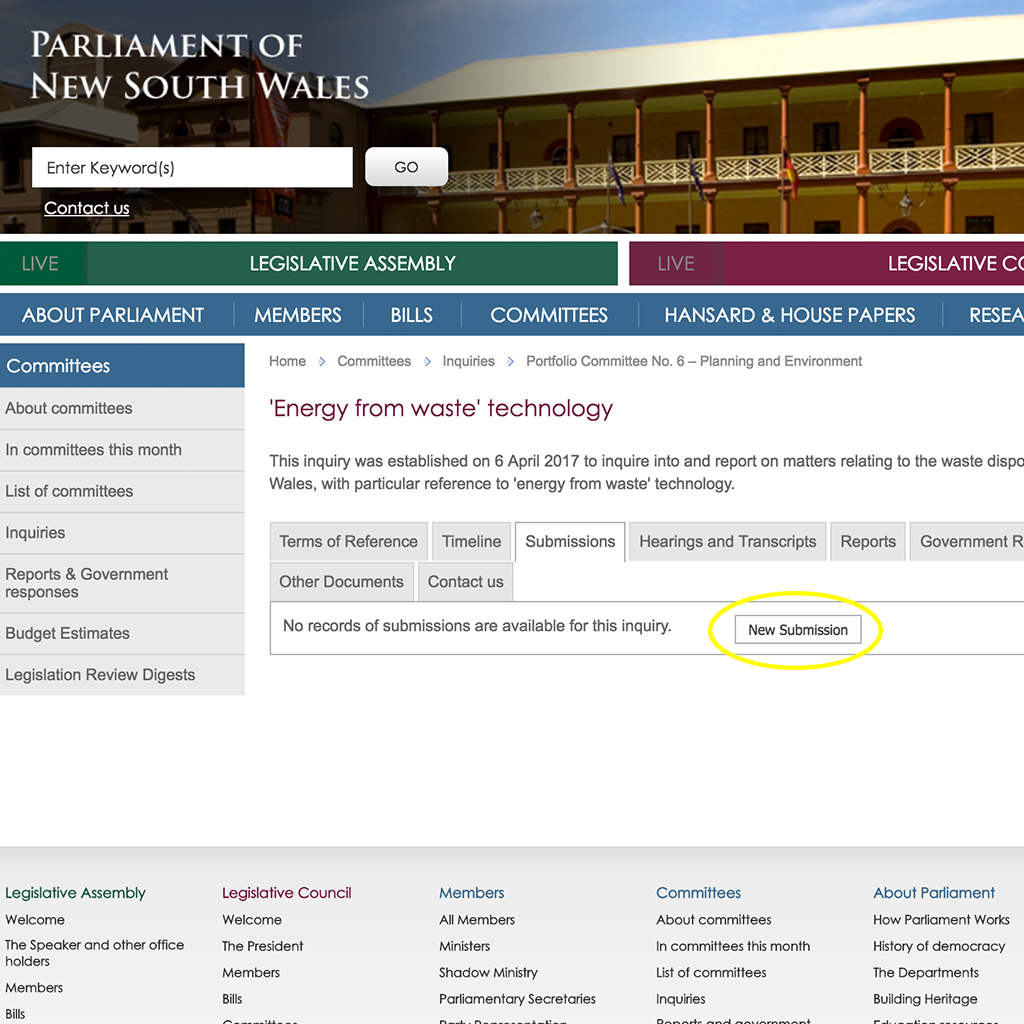Open The Departments footer link
Screen dimensions: 1024x1024
click(926, 972)
